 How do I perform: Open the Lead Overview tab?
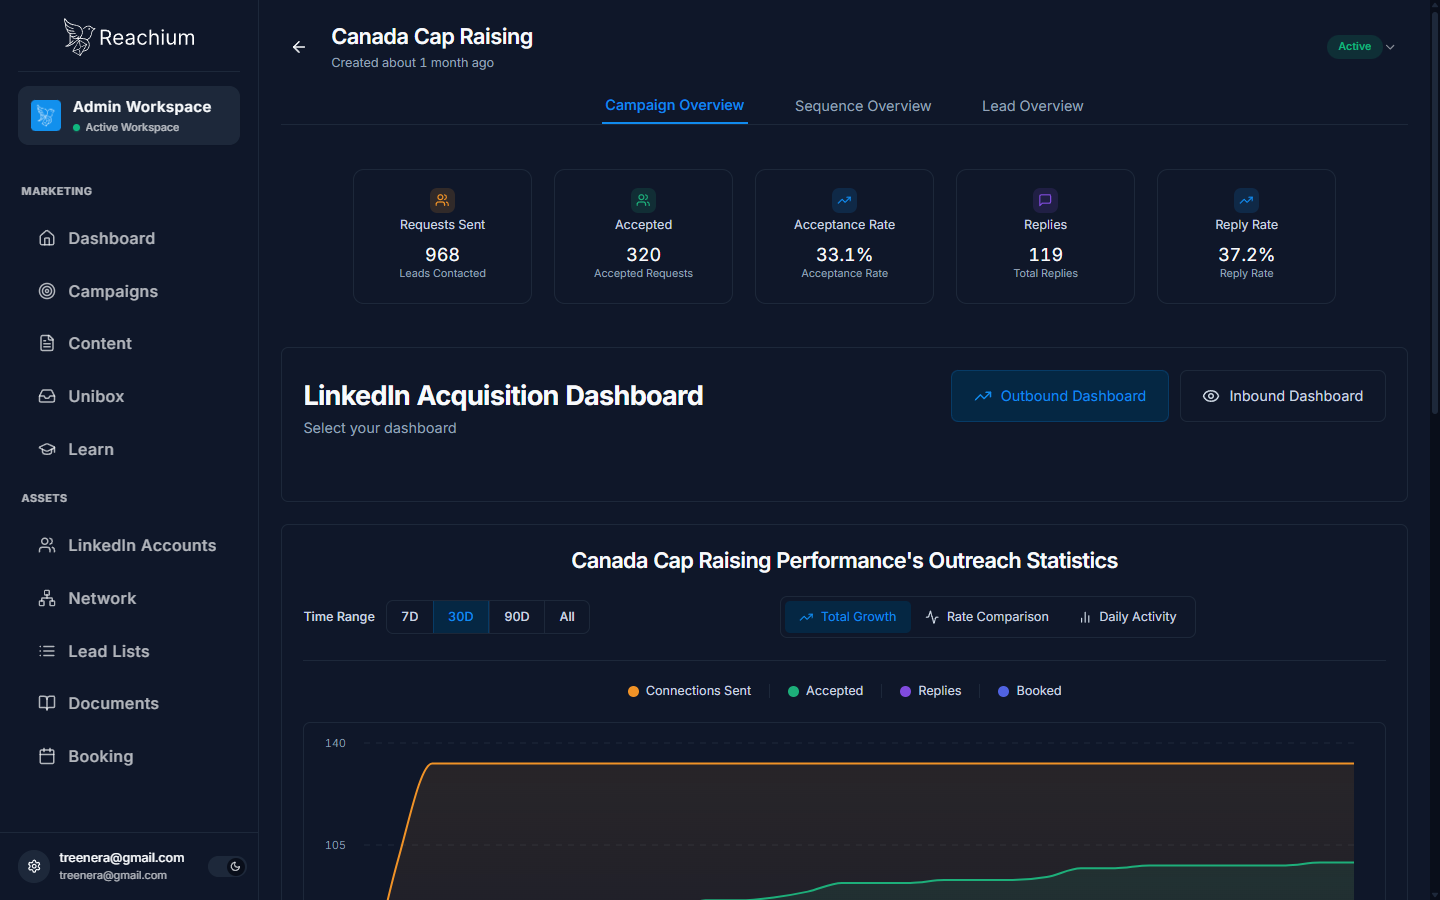pos(1033,106)
